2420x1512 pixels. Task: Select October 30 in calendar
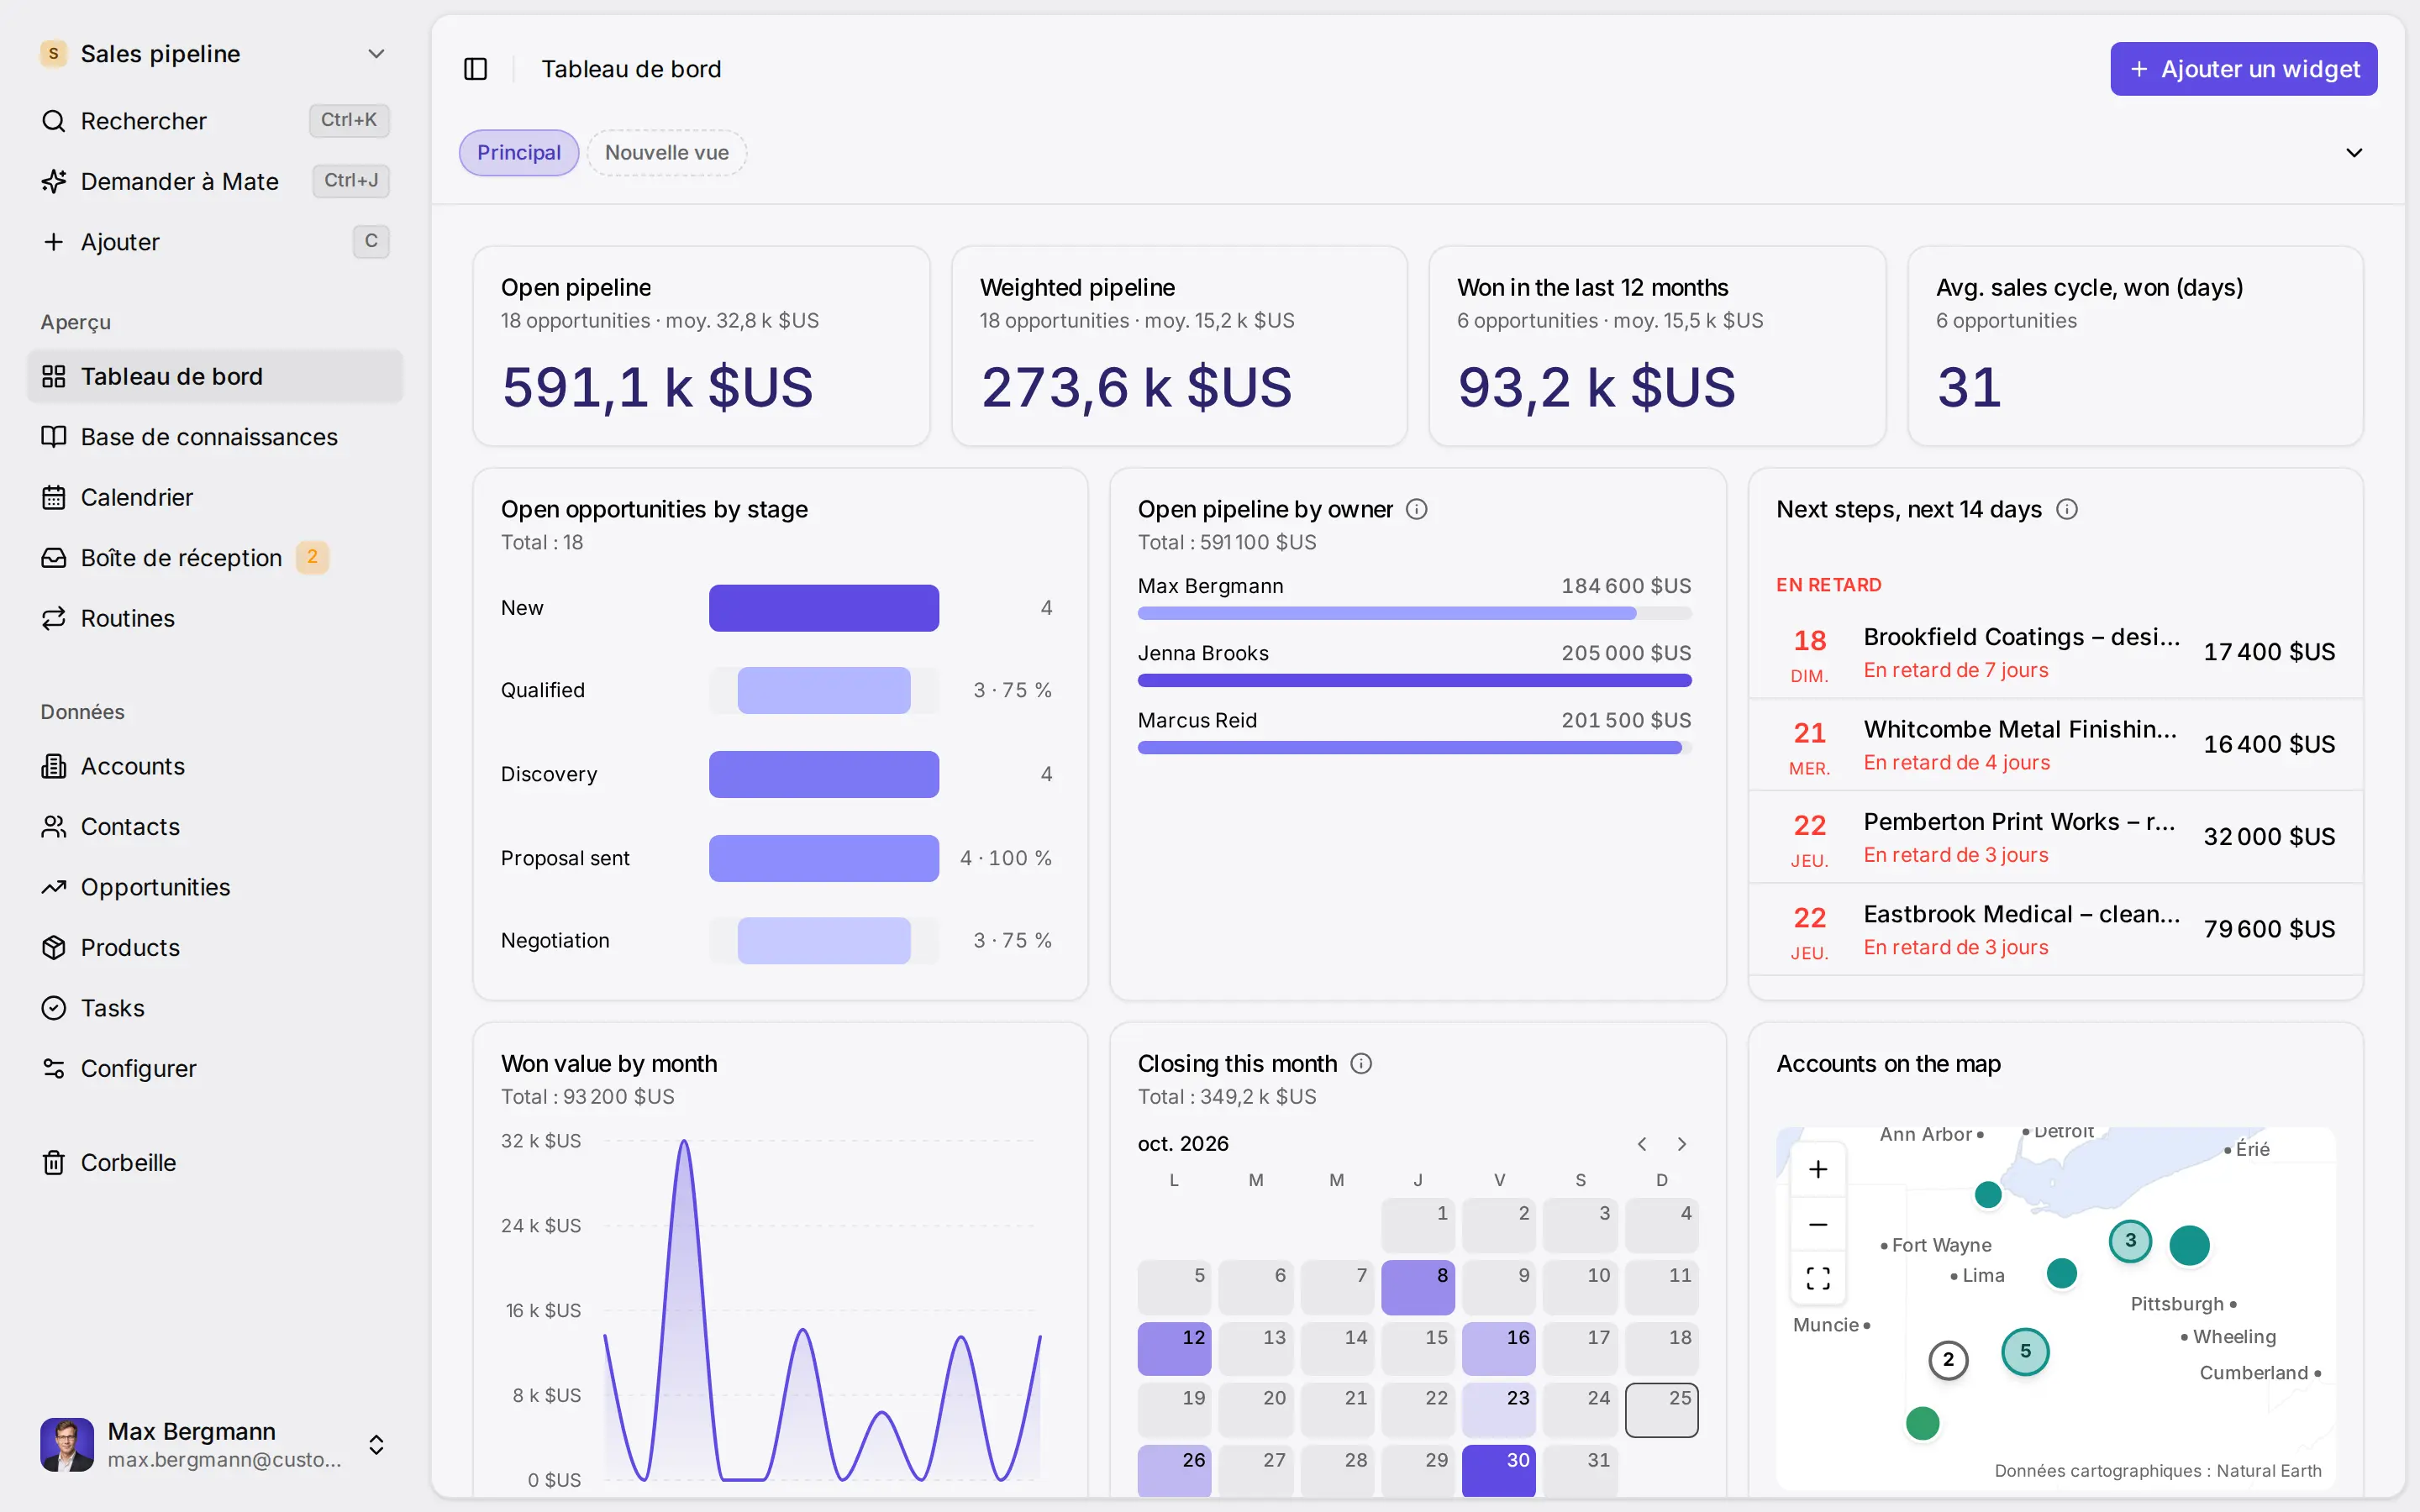(1498, 1470)
